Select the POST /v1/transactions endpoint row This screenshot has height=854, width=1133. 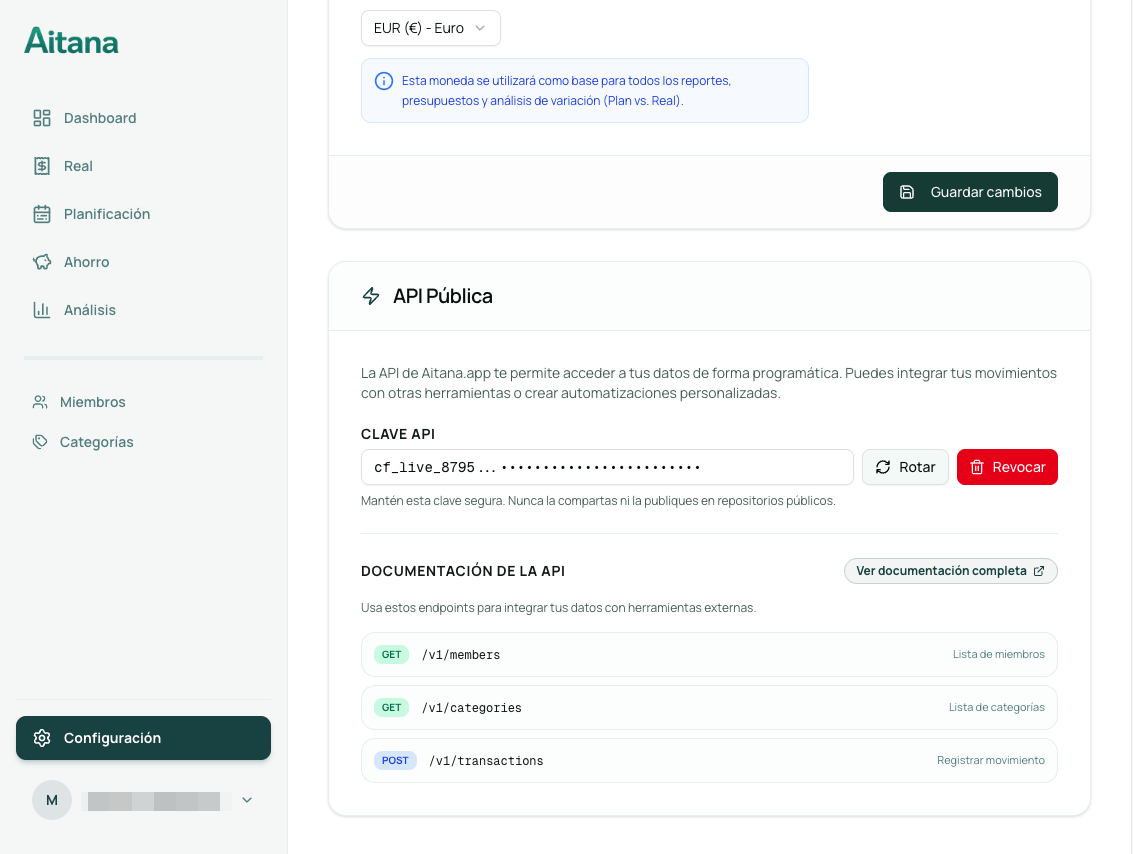pos(708,761)
